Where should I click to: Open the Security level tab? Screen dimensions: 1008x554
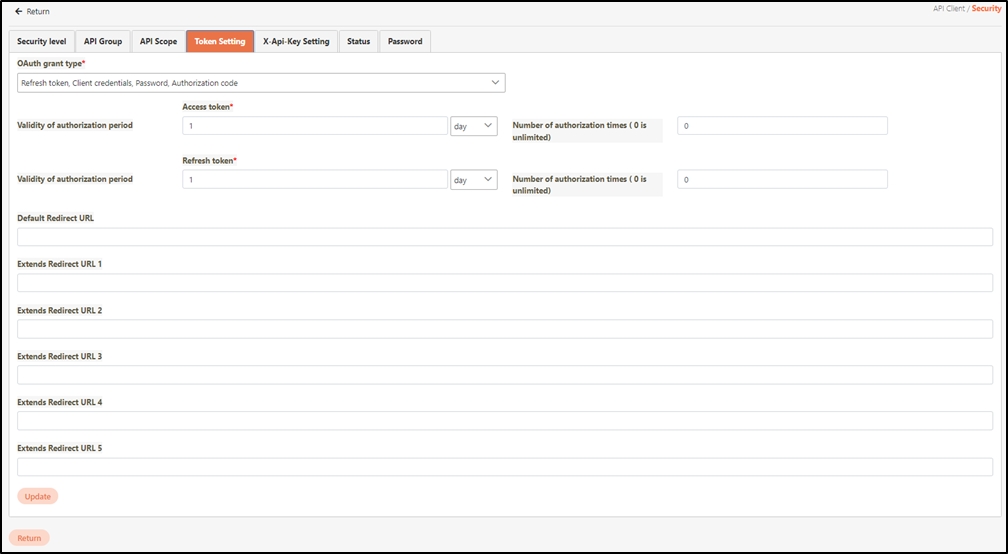pyautogui.click(x=42, y=41)
